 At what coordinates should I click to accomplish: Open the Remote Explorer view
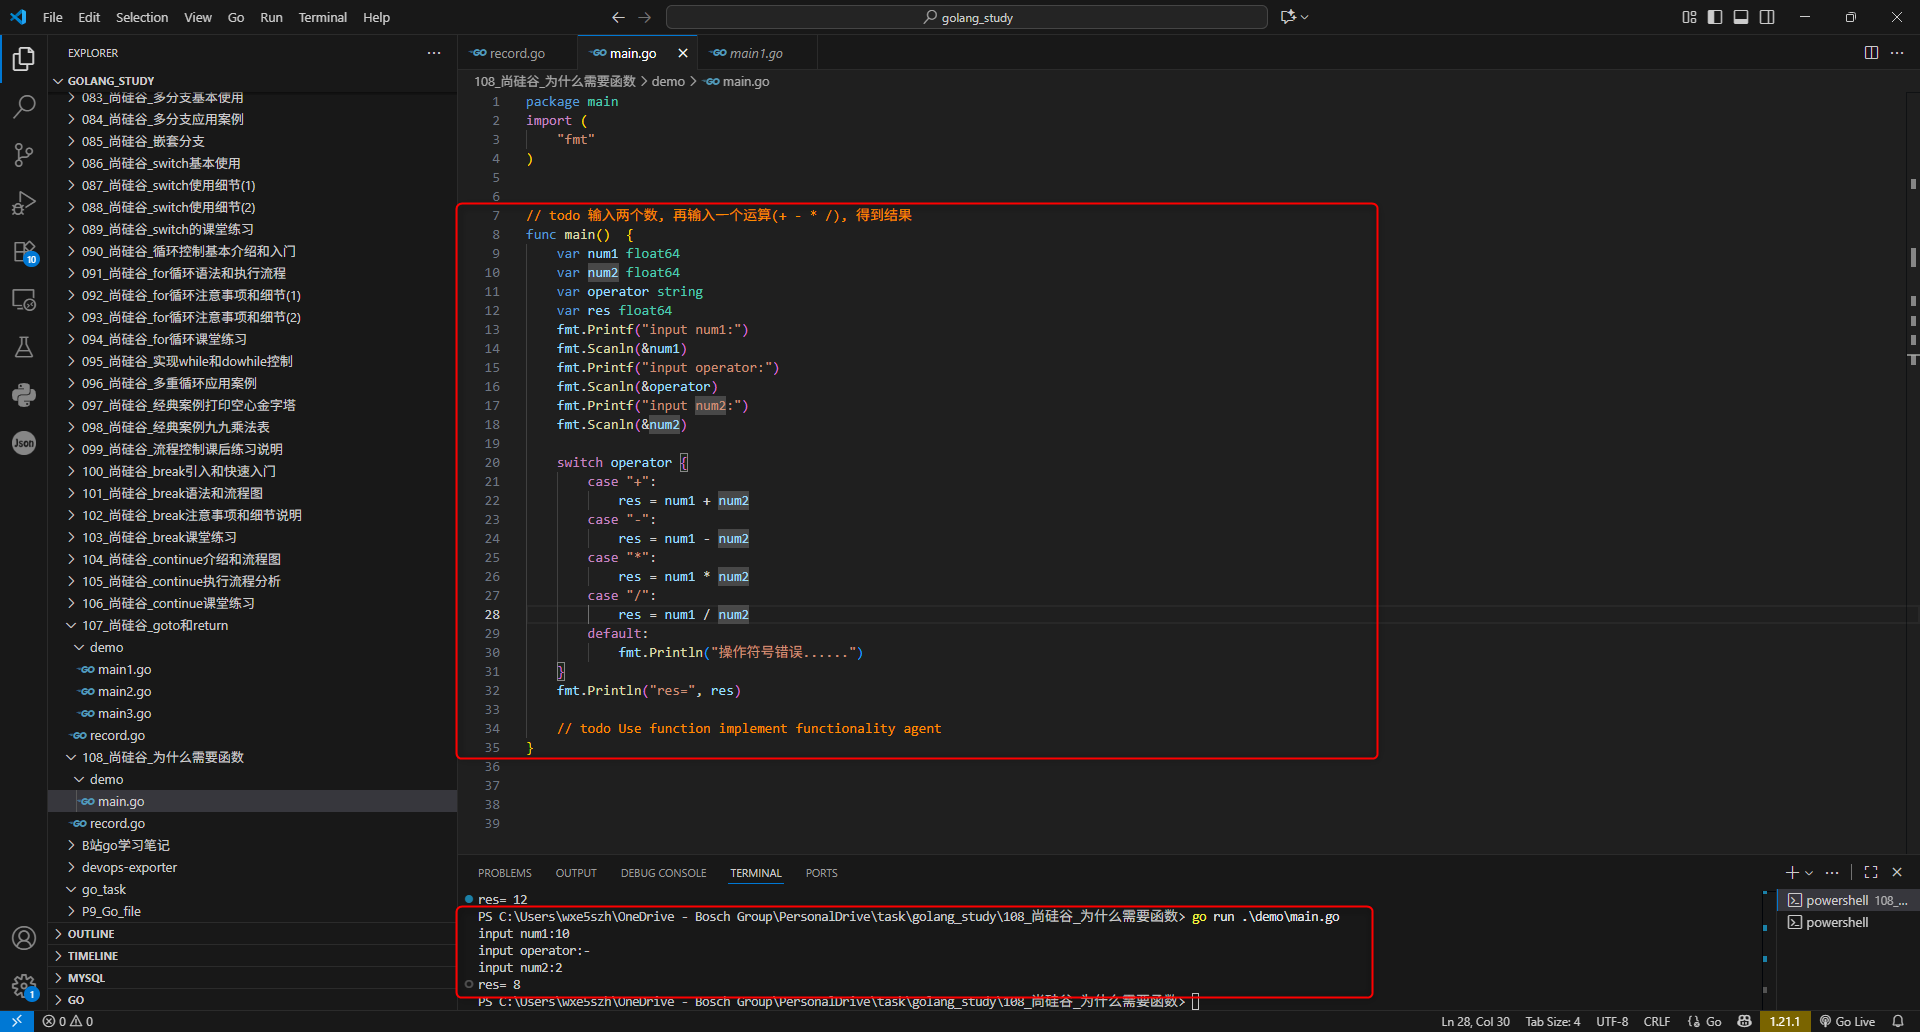[24, 299]
